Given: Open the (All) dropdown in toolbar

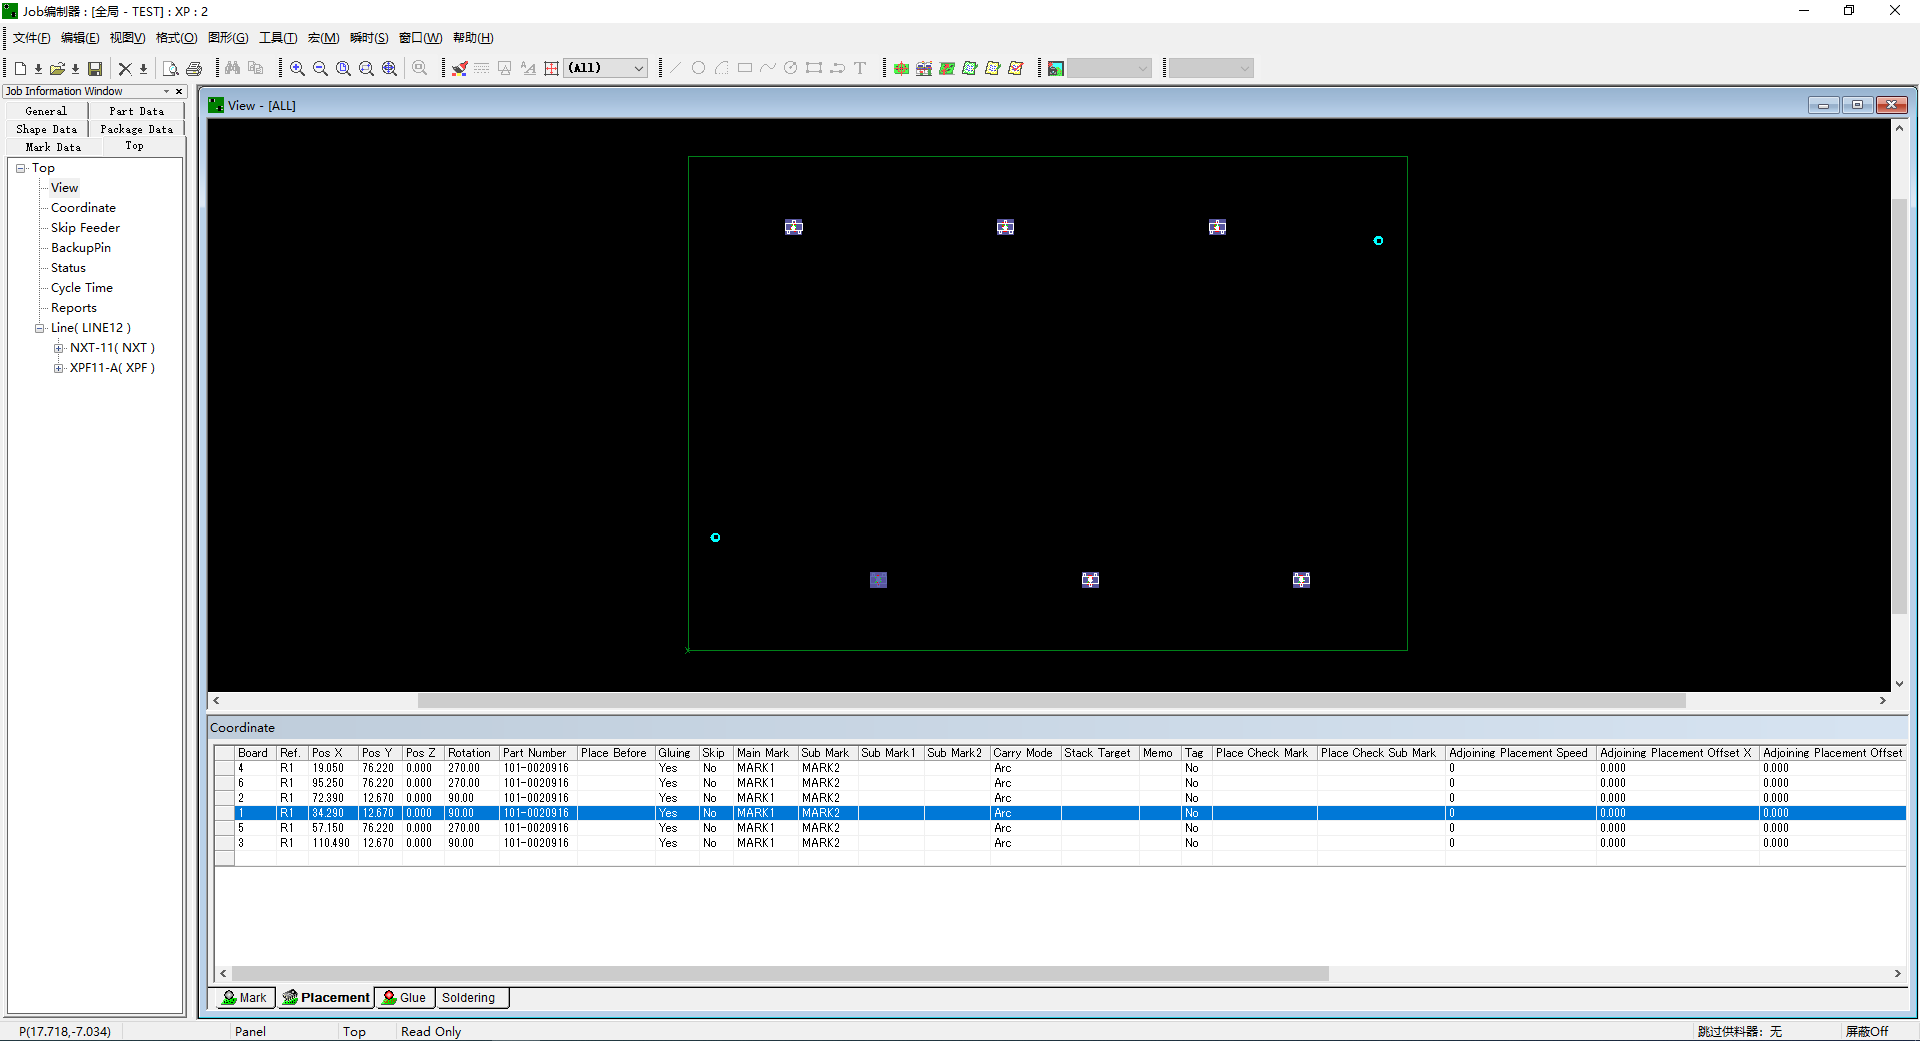Looking at the screenshot, I should 638,69.
